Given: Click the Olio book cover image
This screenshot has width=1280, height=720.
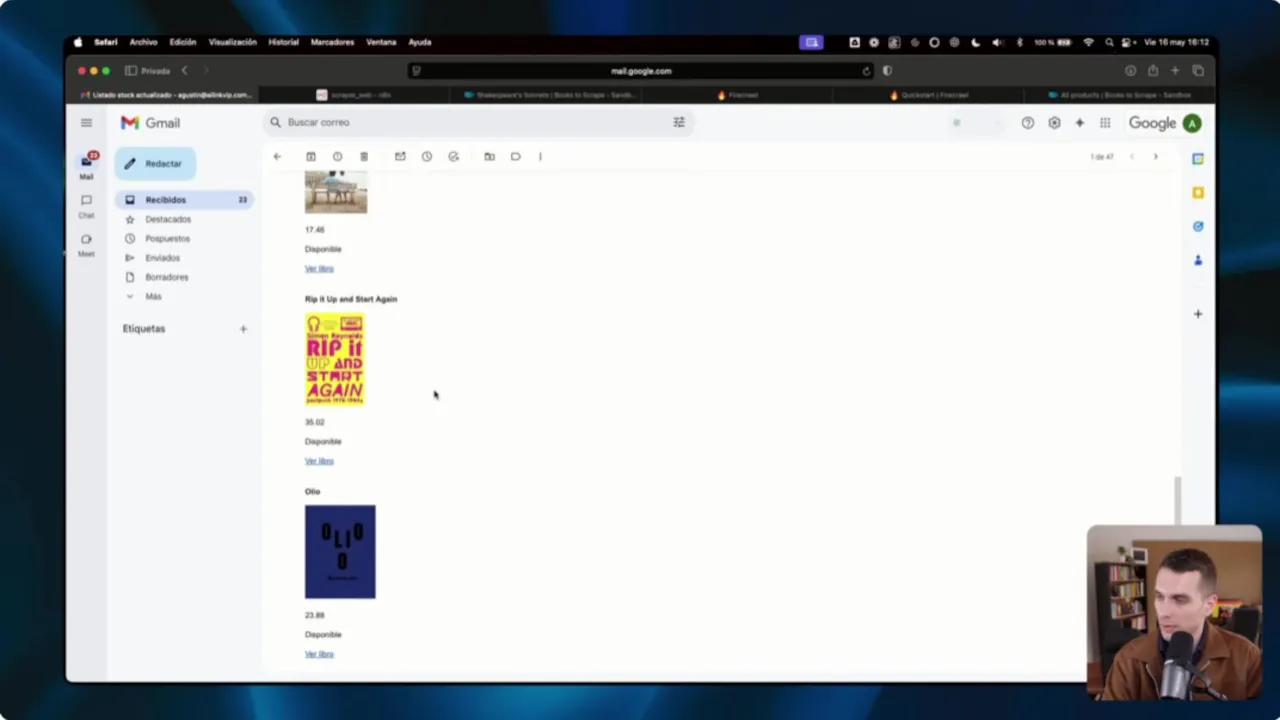Looking at the screenshot, I should click(x=340, y=552).
